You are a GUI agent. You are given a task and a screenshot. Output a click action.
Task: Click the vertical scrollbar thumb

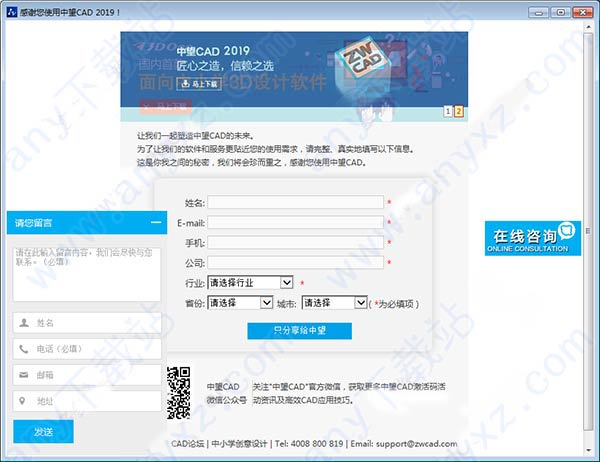click(x=589, y=231)
